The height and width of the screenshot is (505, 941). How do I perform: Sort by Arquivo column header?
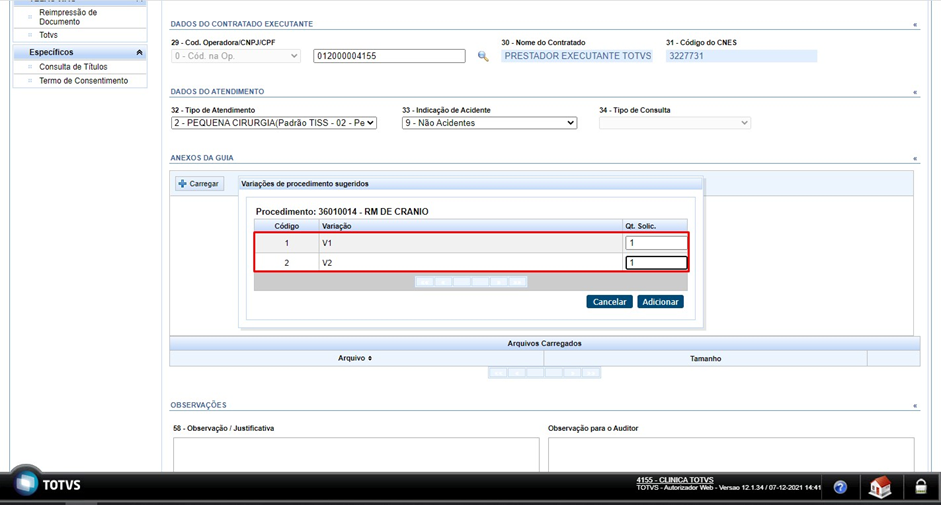355,358
